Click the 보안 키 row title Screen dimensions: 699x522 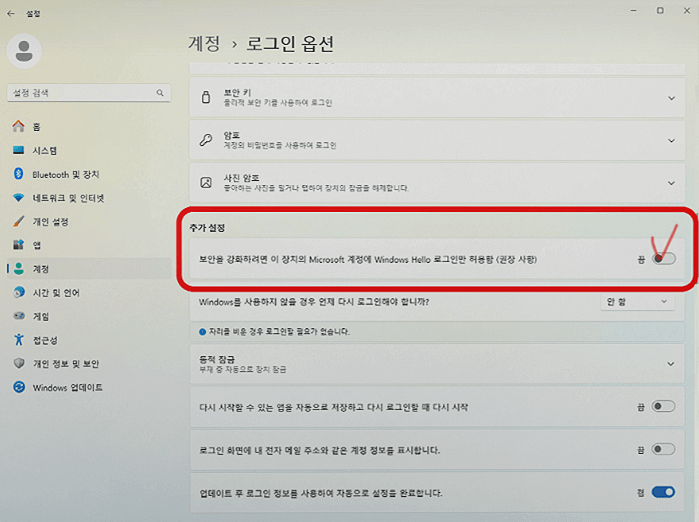click(x=237, y=92)
